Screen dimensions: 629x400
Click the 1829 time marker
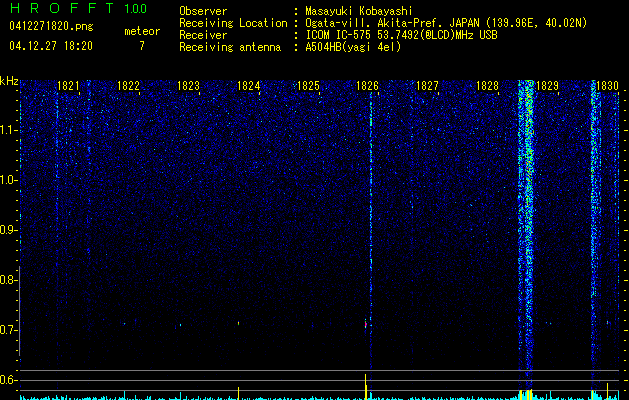click(x=548, y=86)
